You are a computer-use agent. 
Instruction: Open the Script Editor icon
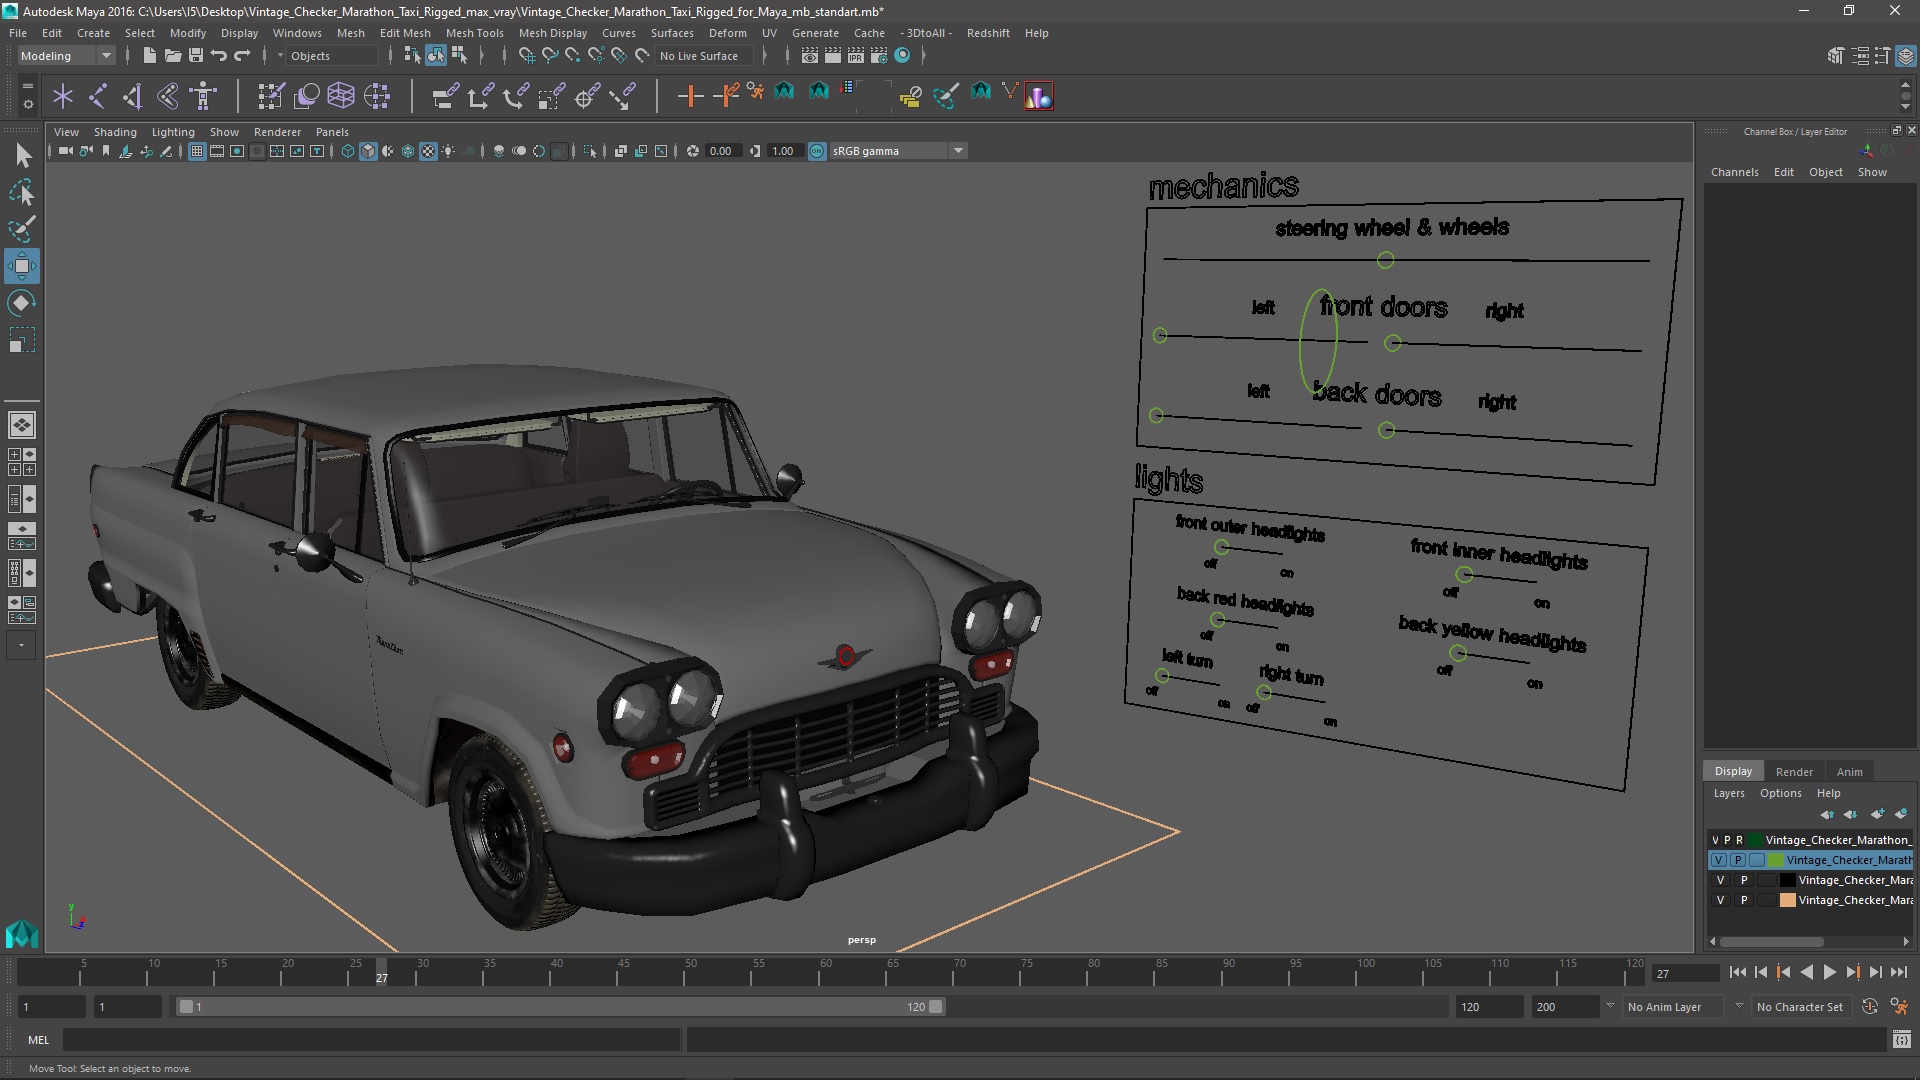click(x=1901, y=1040)
